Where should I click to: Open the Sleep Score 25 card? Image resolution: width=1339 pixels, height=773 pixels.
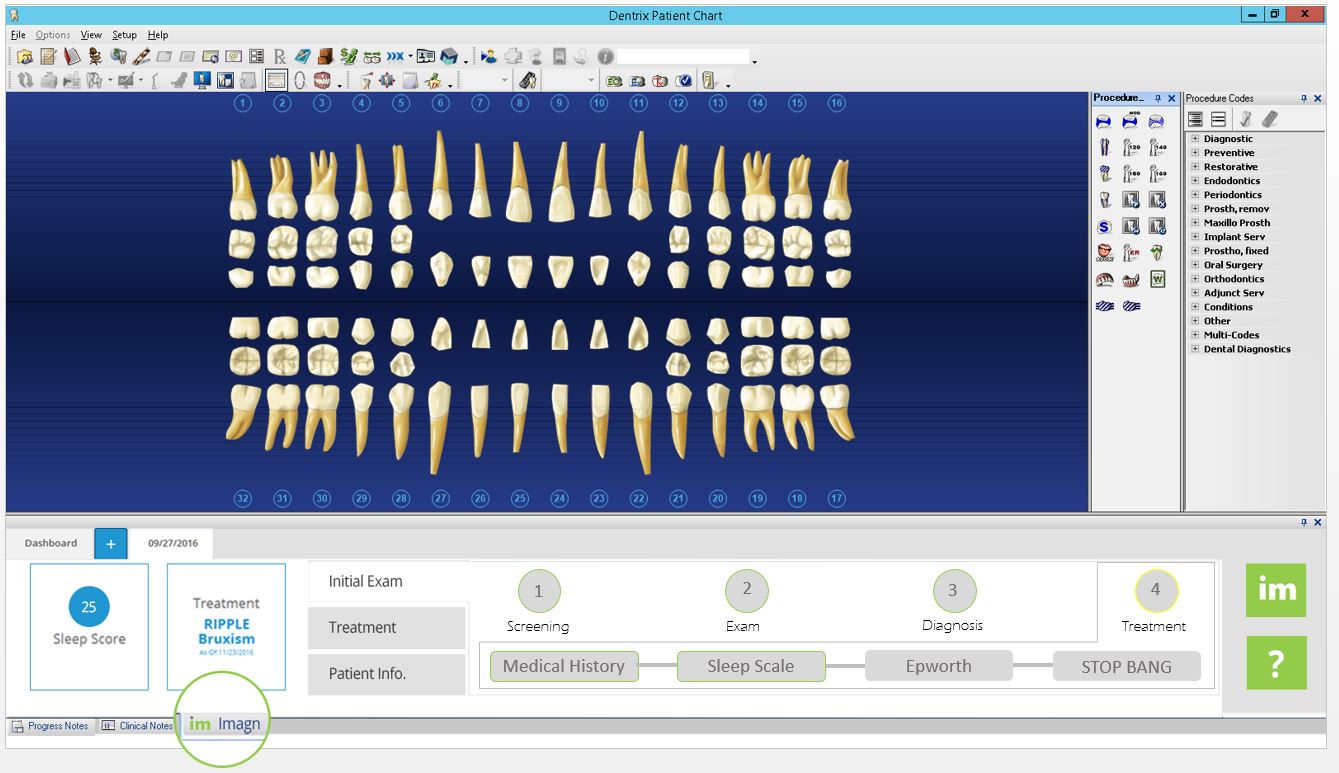[x=89, y=626]
